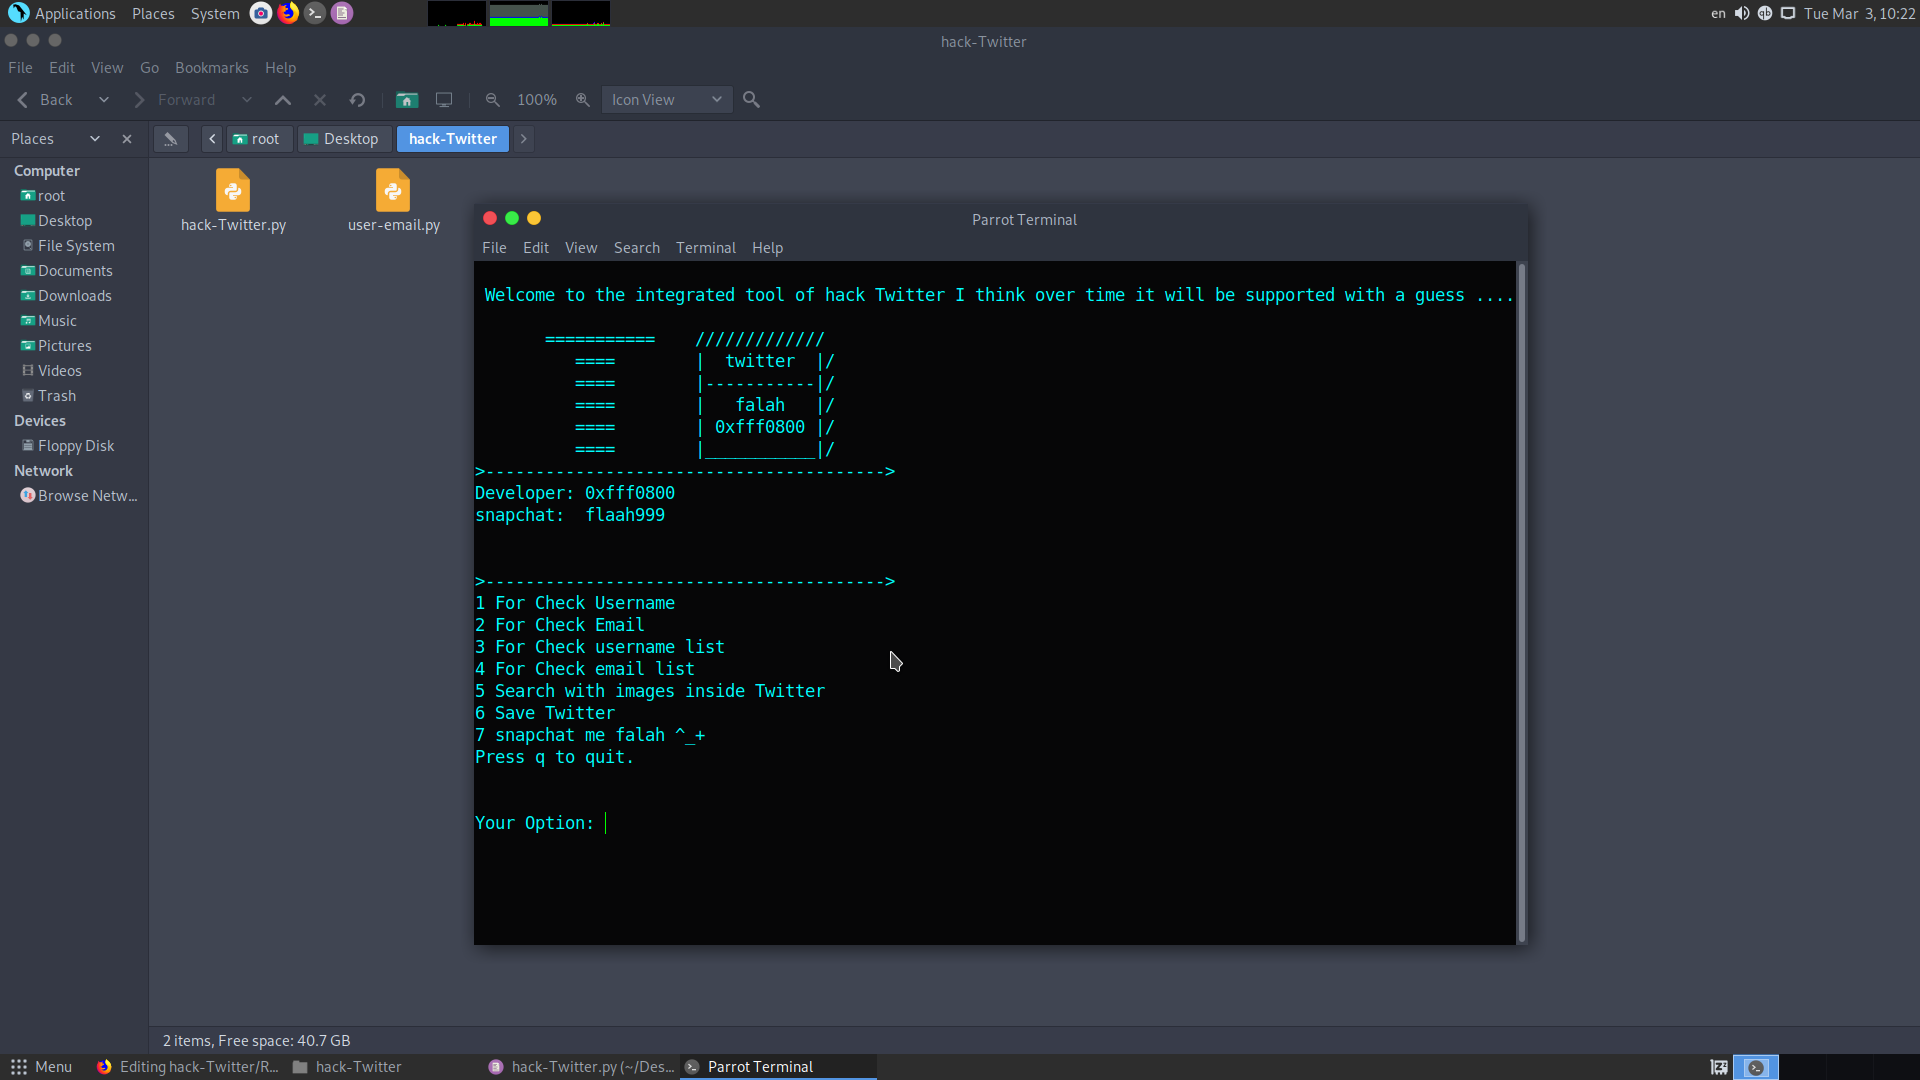Open the search magnifier in toolbar
Image resolution: width=1920 pixels, height=1080 pixels.
point(751,100)
